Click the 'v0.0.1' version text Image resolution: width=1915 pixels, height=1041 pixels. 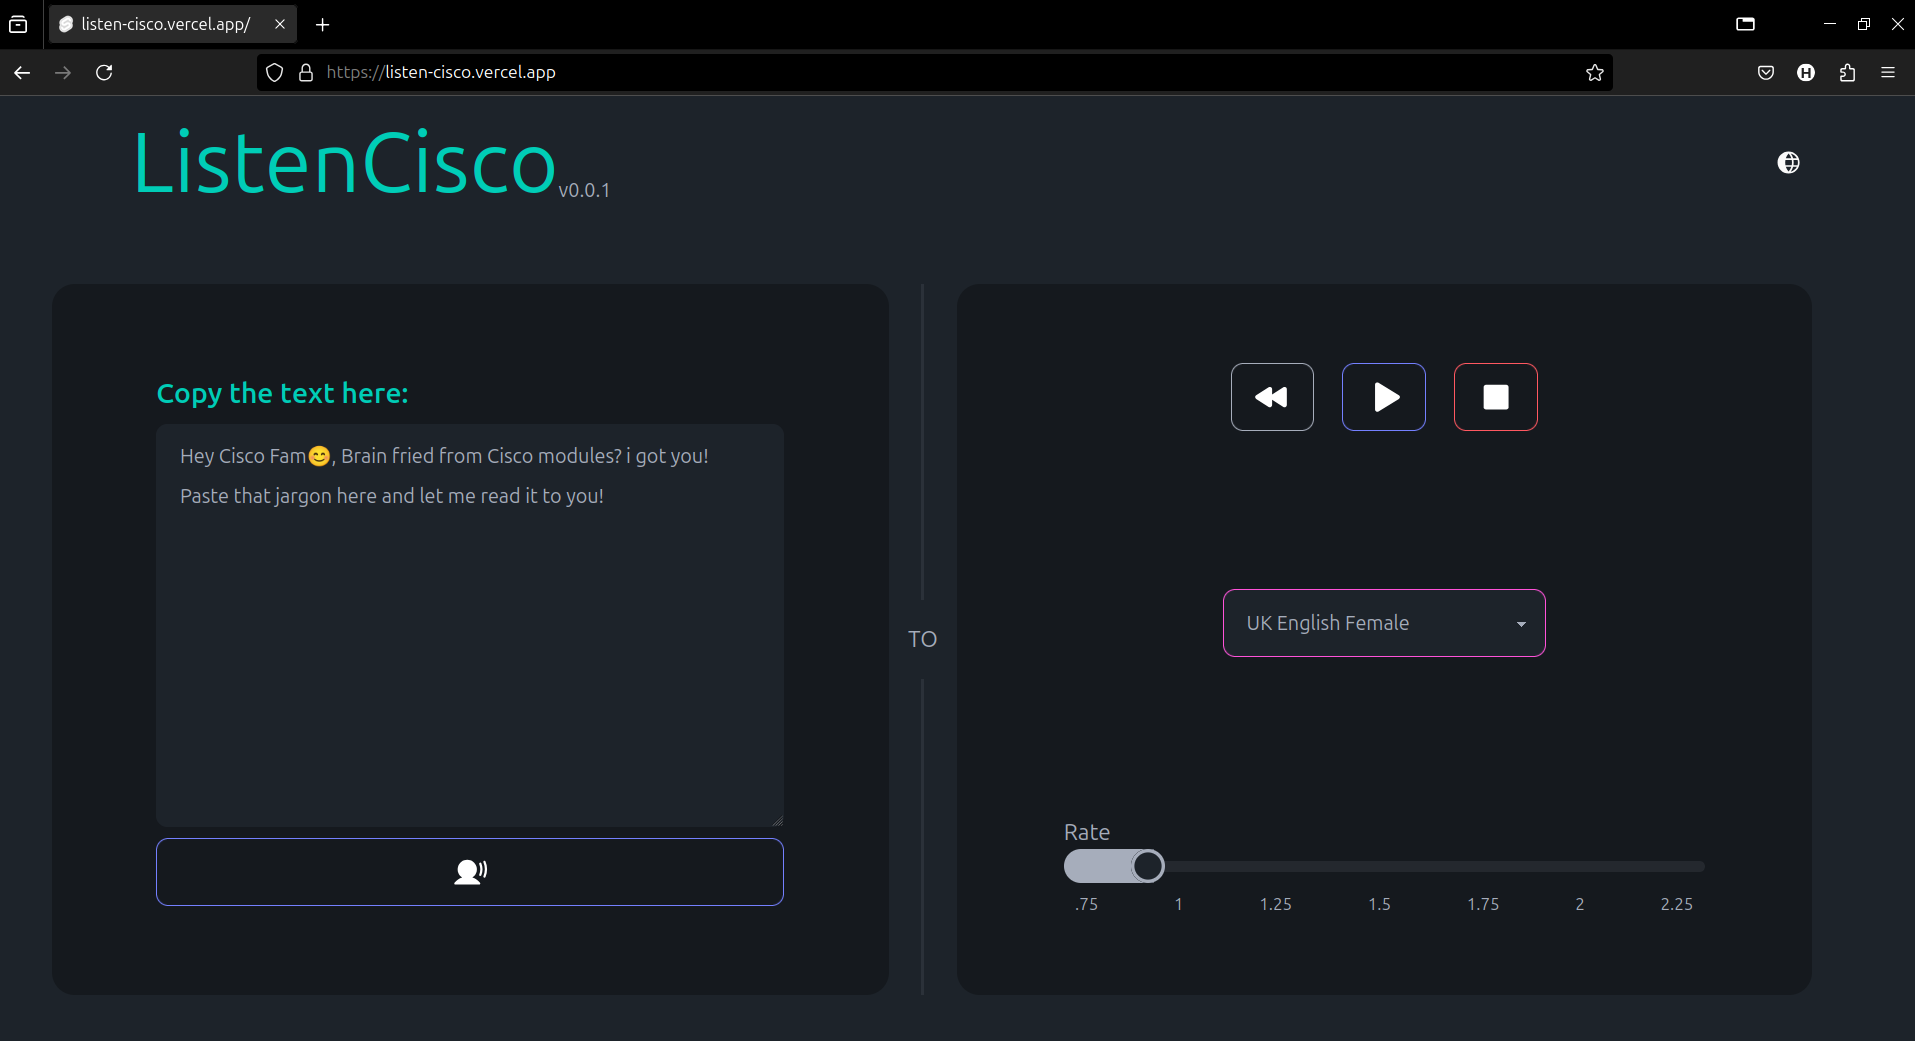pos(584,190)
